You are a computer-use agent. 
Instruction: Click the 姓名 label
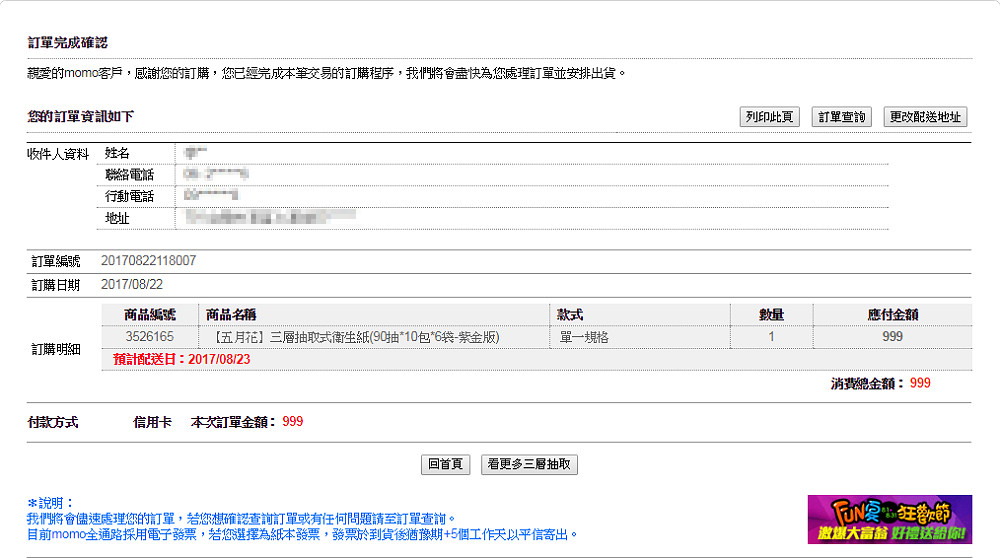click(x=117, y=153)
